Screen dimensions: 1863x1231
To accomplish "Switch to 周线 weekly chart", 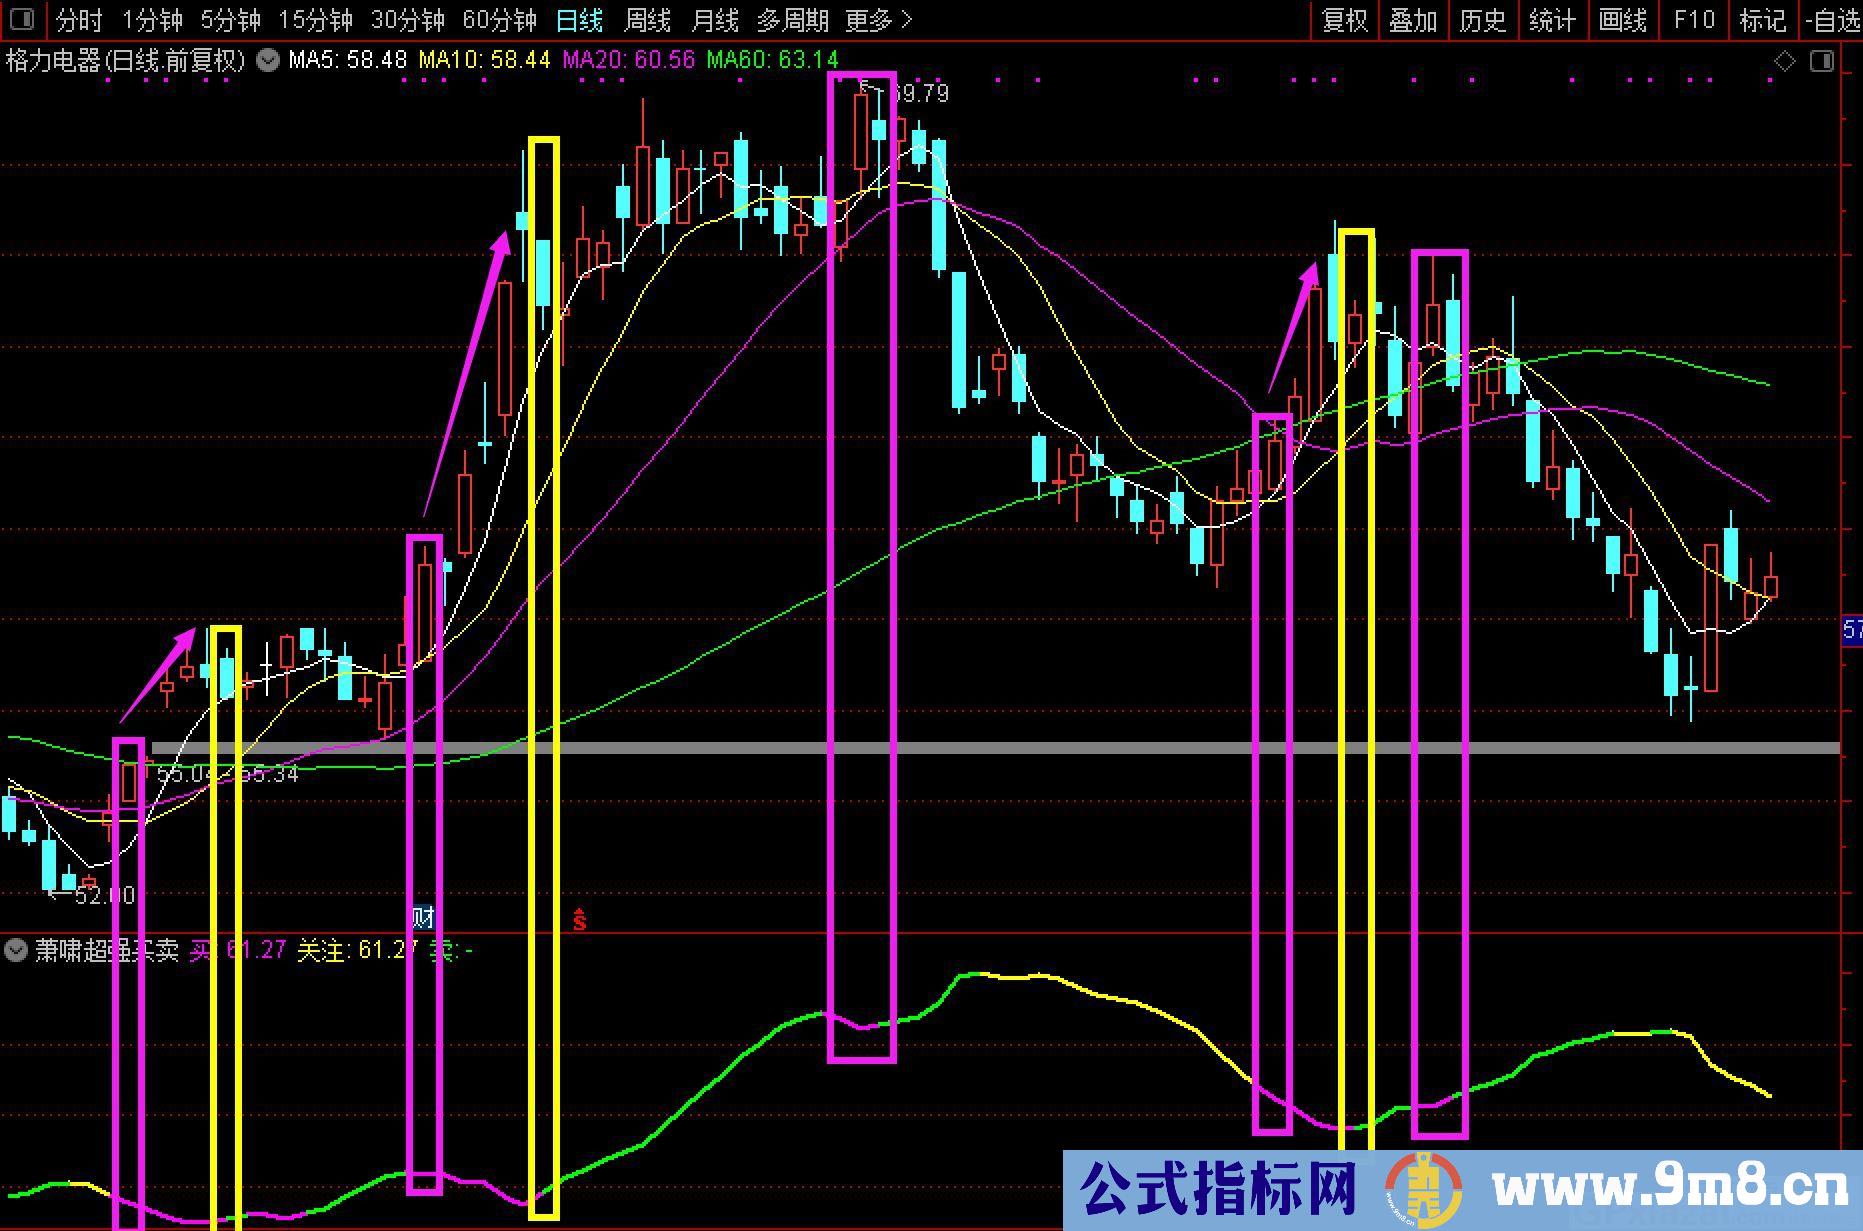I will click(647, 20).
